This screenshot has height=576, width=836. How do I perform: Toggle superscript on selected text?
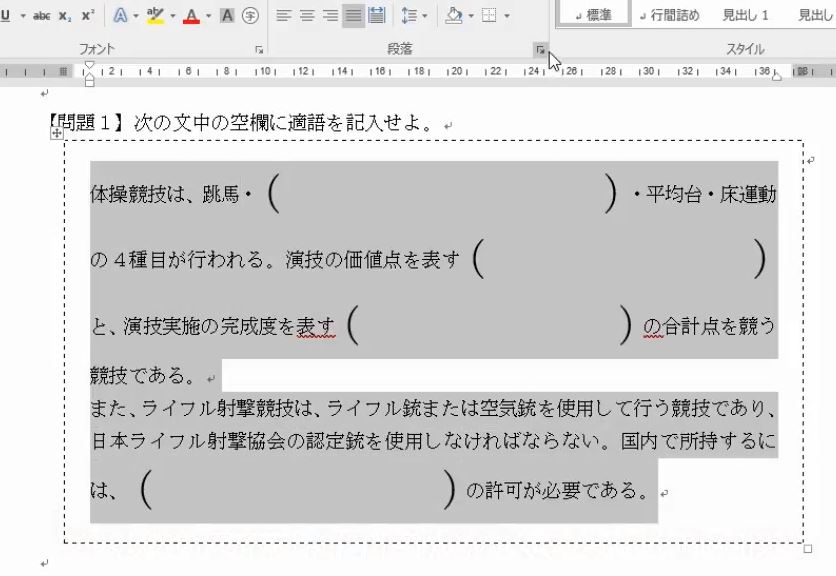85,15
